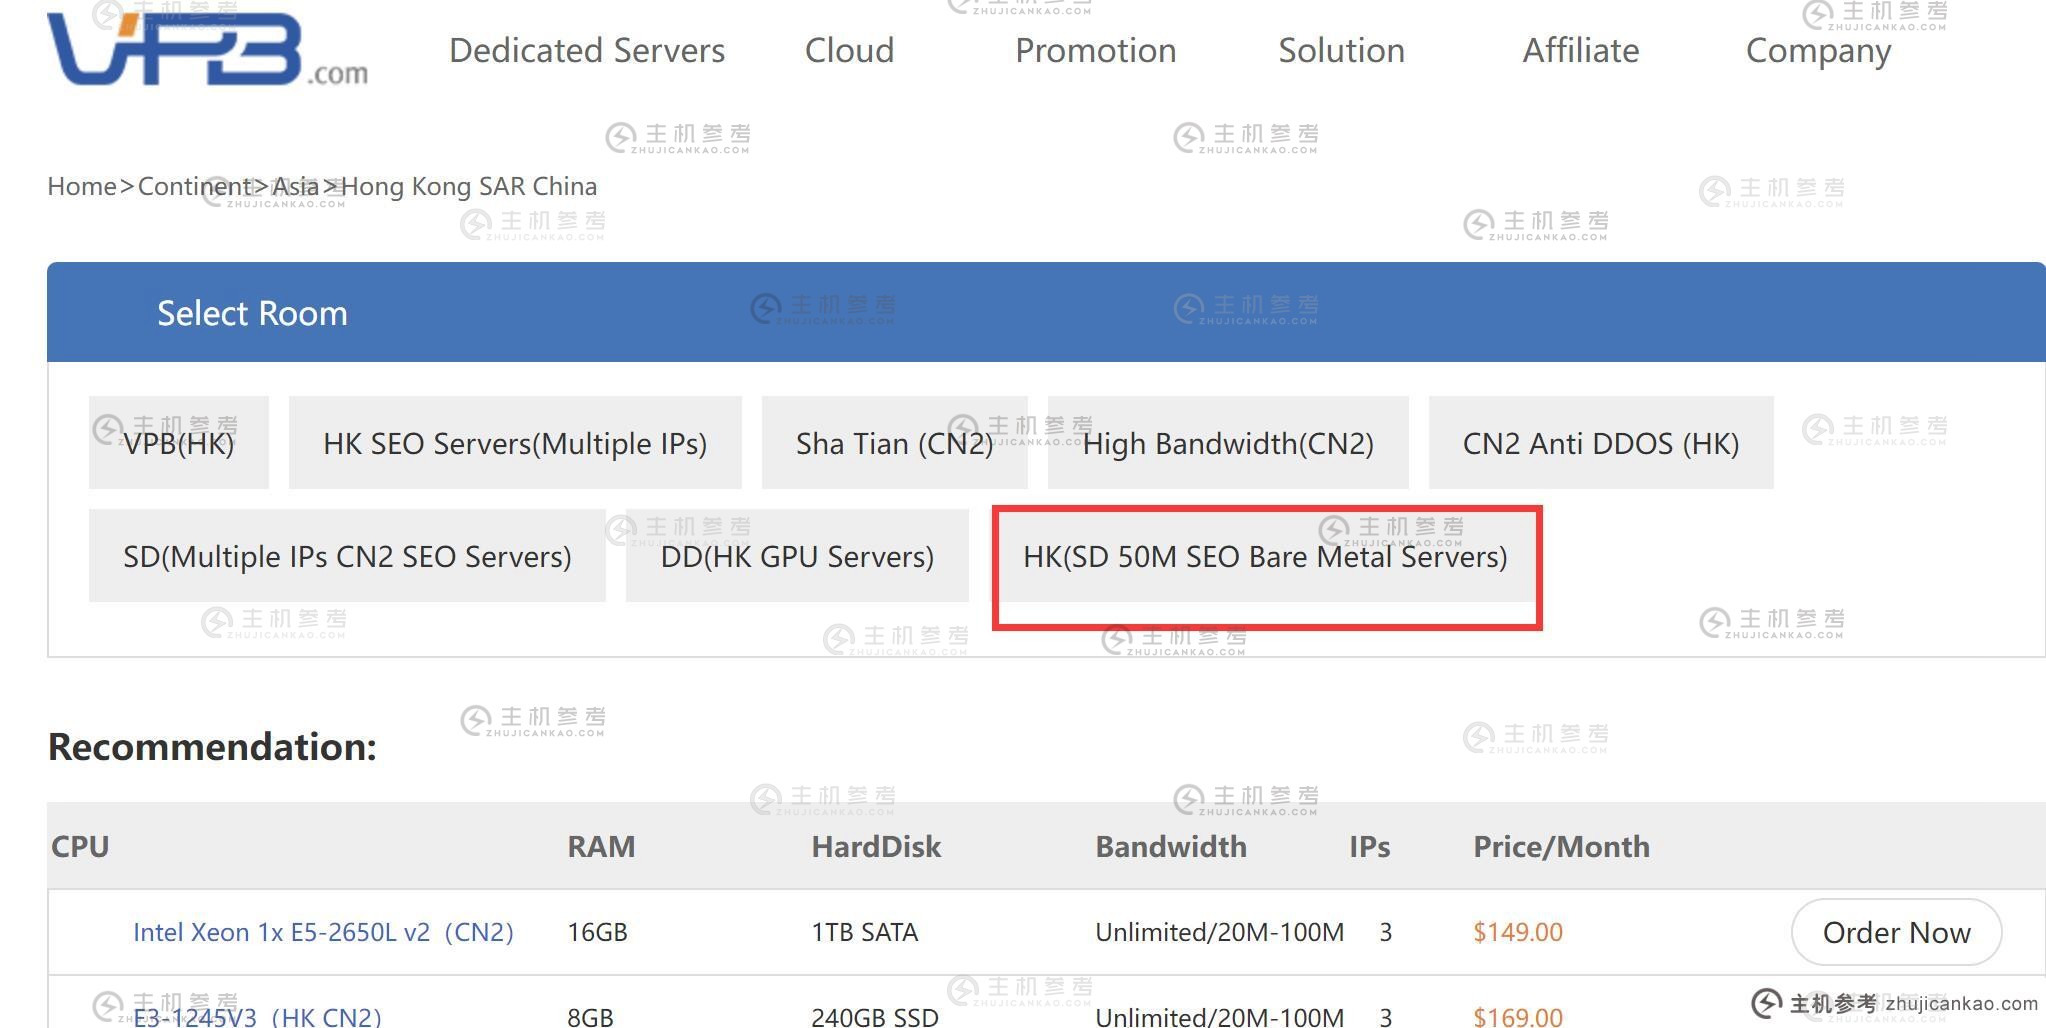Click the 16GB RAM cell
This screenshot has width=2046, height=1028.
[x=597, y=932]
